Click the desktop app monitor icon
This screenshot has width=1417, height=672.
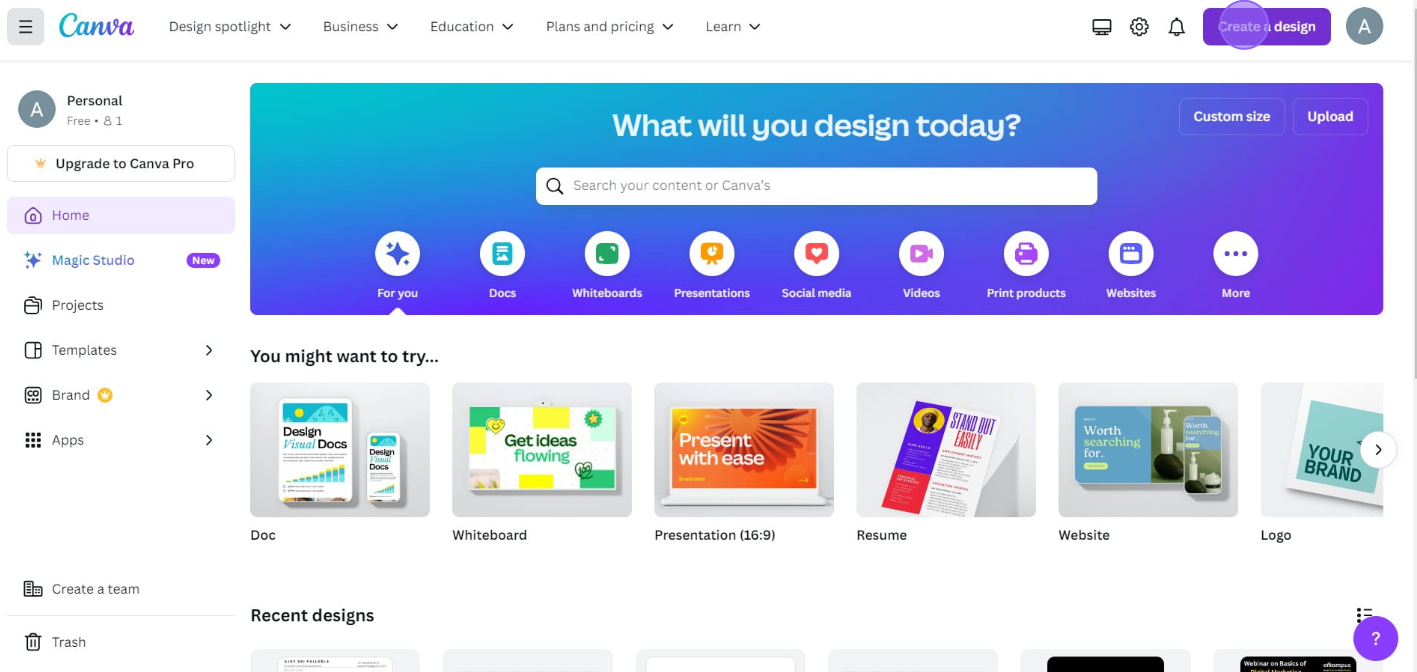click(x=1102, y=27)
